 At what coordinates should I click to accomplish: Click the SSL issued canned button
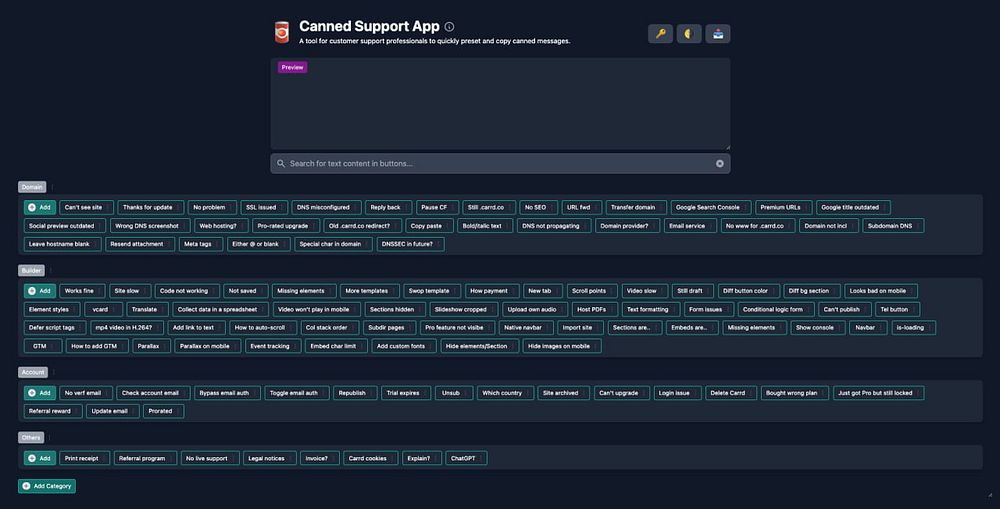coord(264,207)
